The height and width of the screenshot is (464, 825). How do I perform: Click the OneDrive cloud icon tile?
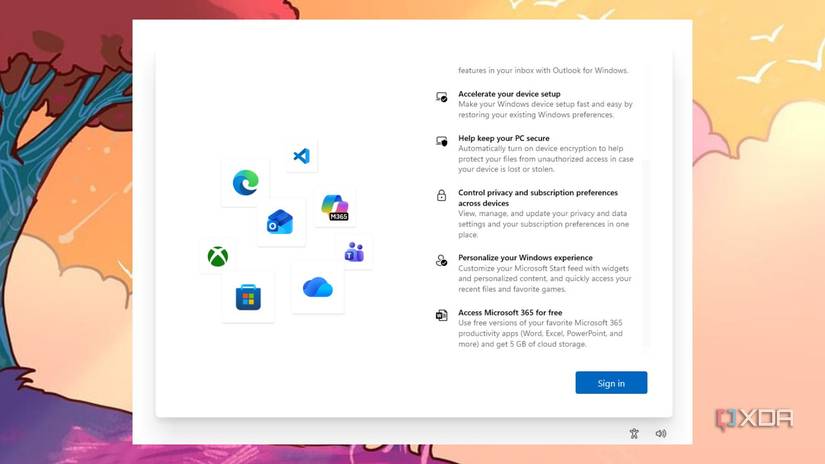pyautogui.click(x=318, y=287)
